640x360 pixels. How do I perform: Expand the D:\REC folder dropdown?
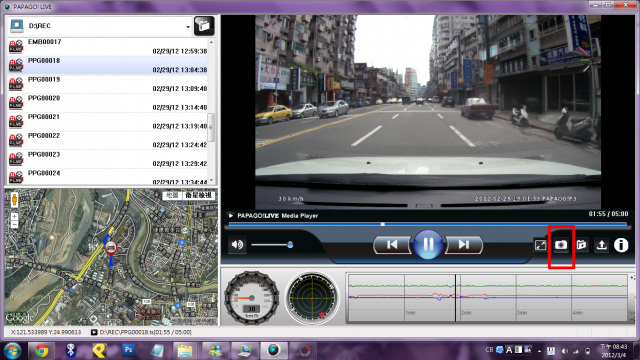coord(188,27)
